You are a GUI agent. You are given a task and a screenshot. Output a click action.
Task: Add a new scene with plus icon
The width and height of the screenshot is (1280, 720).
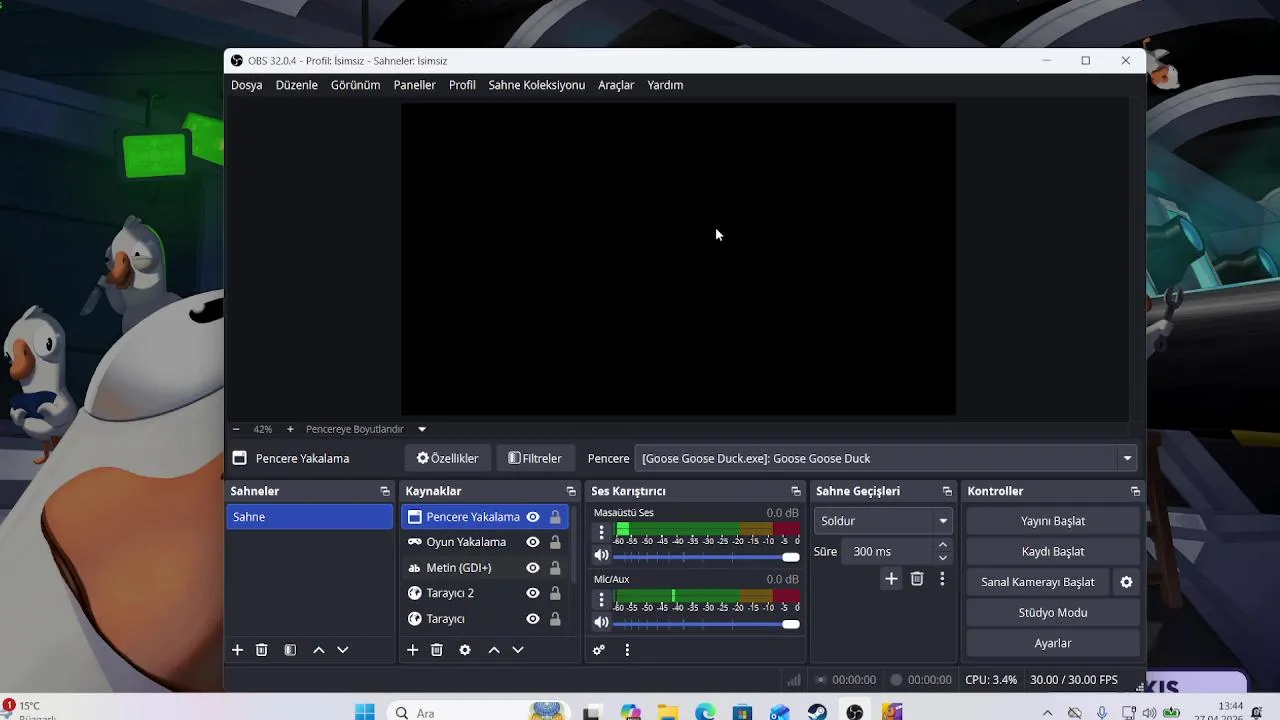click(x=237, y=650)
